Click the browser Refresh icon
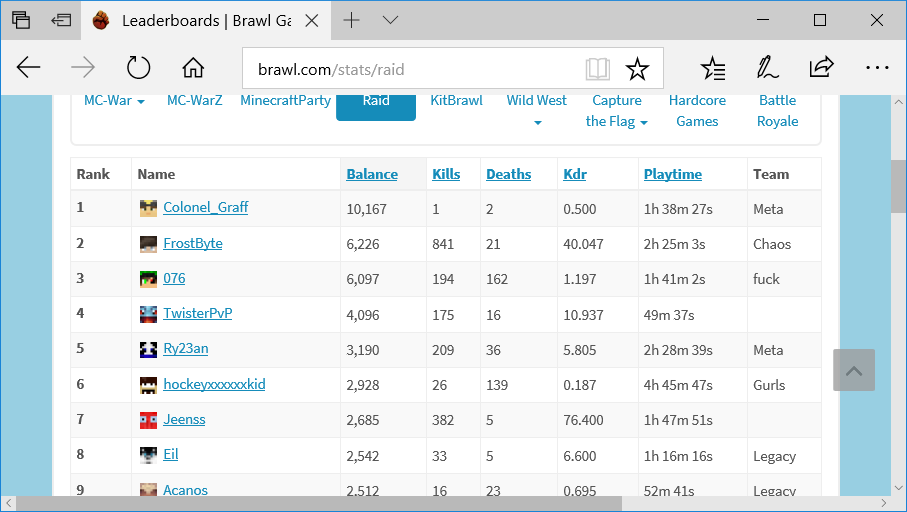The width and height of the screenshot is (907, 512). pyautogui.click(x=138, y=68)
